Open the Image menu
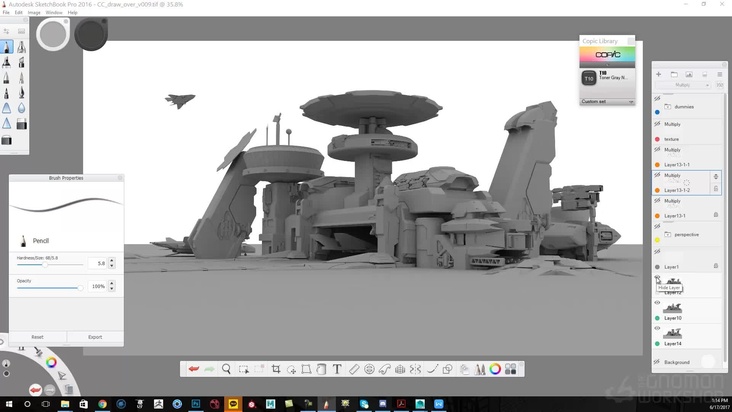Screen dimensions: 732x412 (x=35, y=12)
